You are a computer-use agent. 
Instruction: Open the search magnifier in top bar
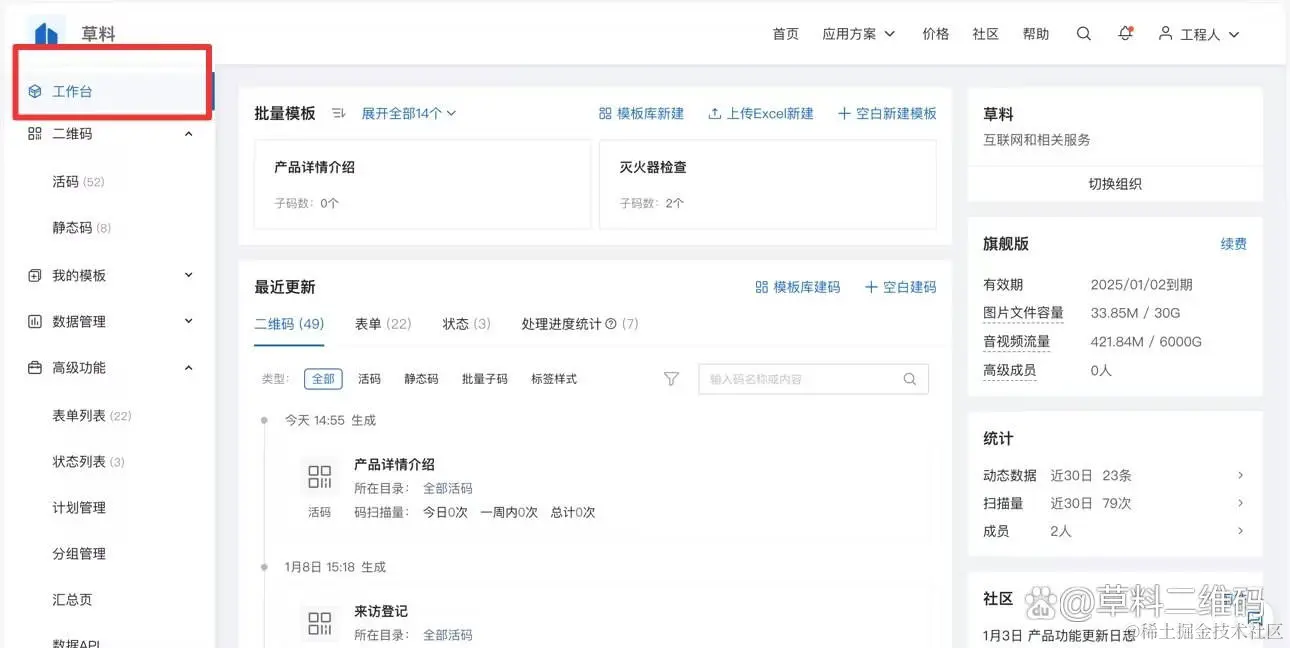[x=1083, y=34]
